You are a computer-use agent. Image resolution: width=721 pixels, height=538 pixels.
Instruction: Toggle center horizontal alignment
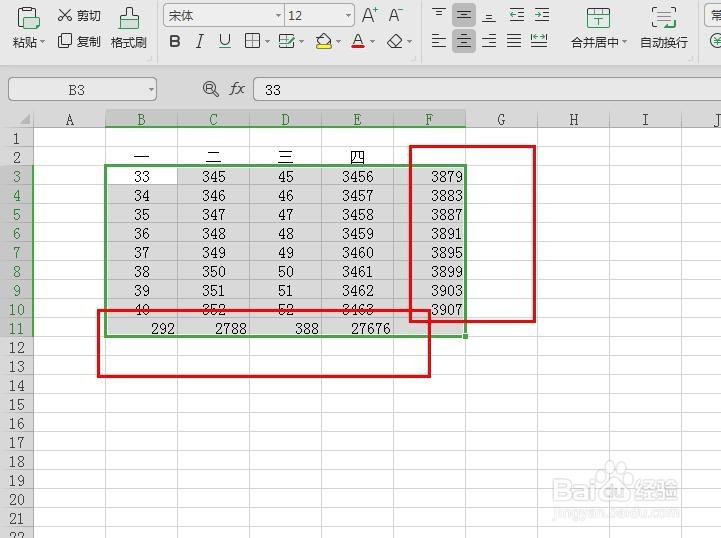464,41
